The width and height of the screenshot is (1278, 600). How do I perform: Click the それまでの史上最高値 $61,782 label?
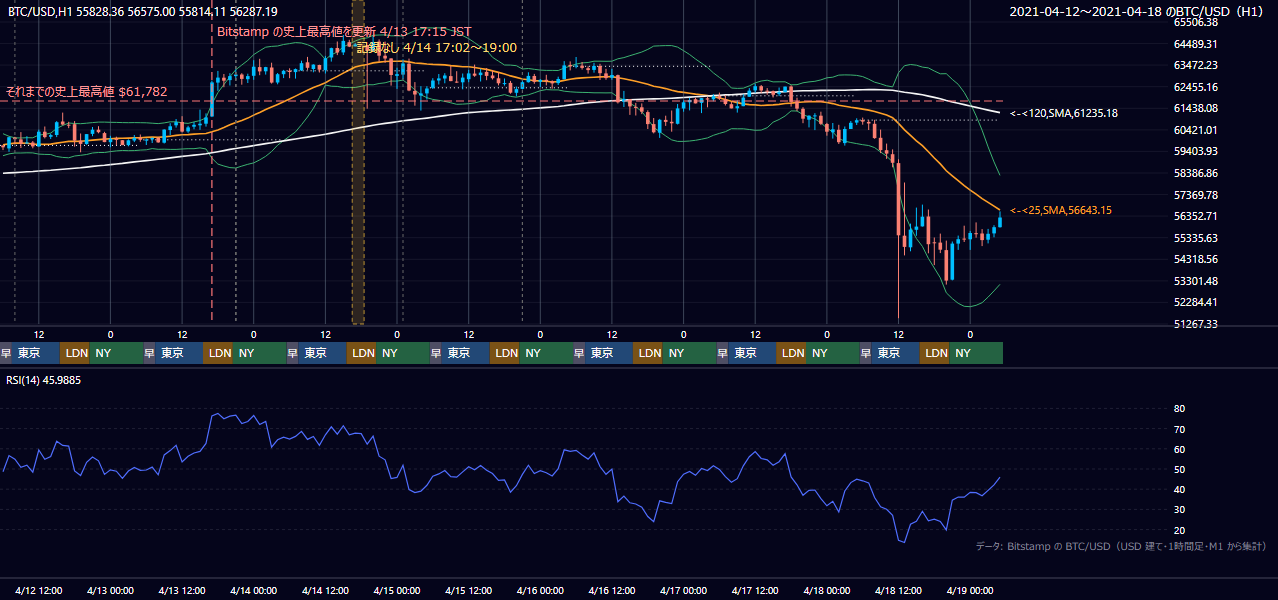[86, 91]
